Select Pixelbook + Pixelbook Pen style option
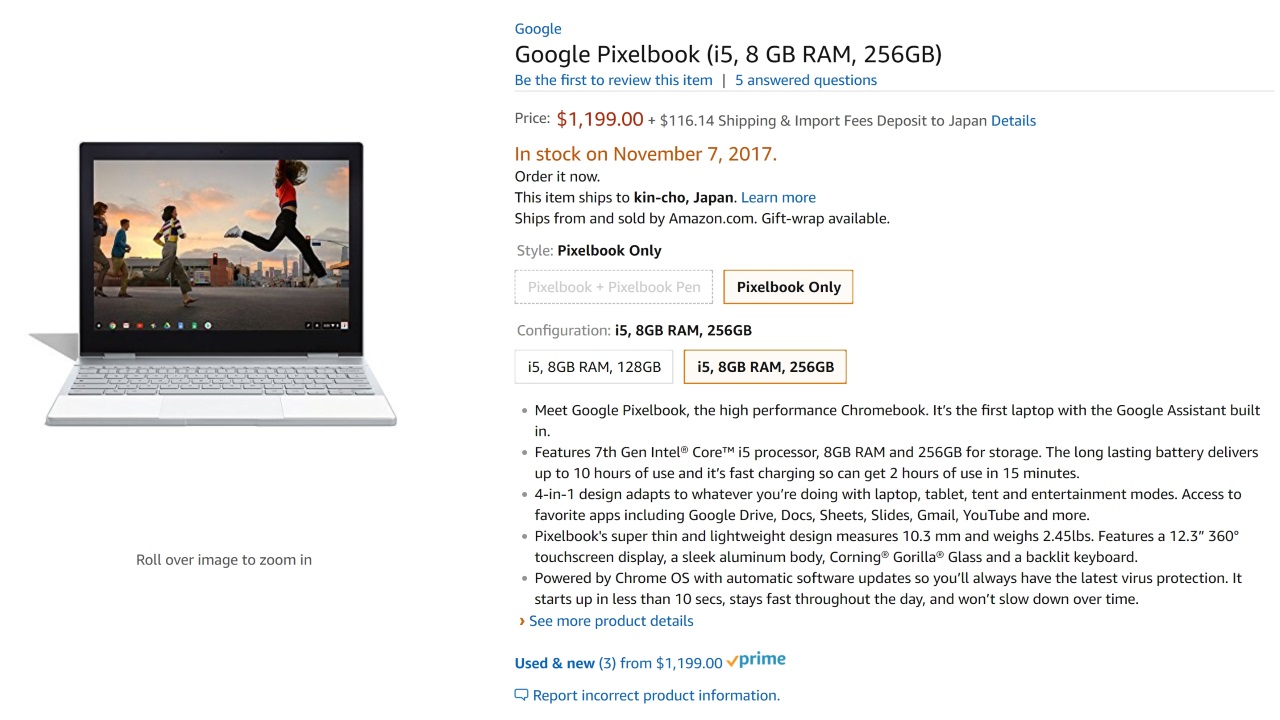The image size is (1280, 720). 614,287
